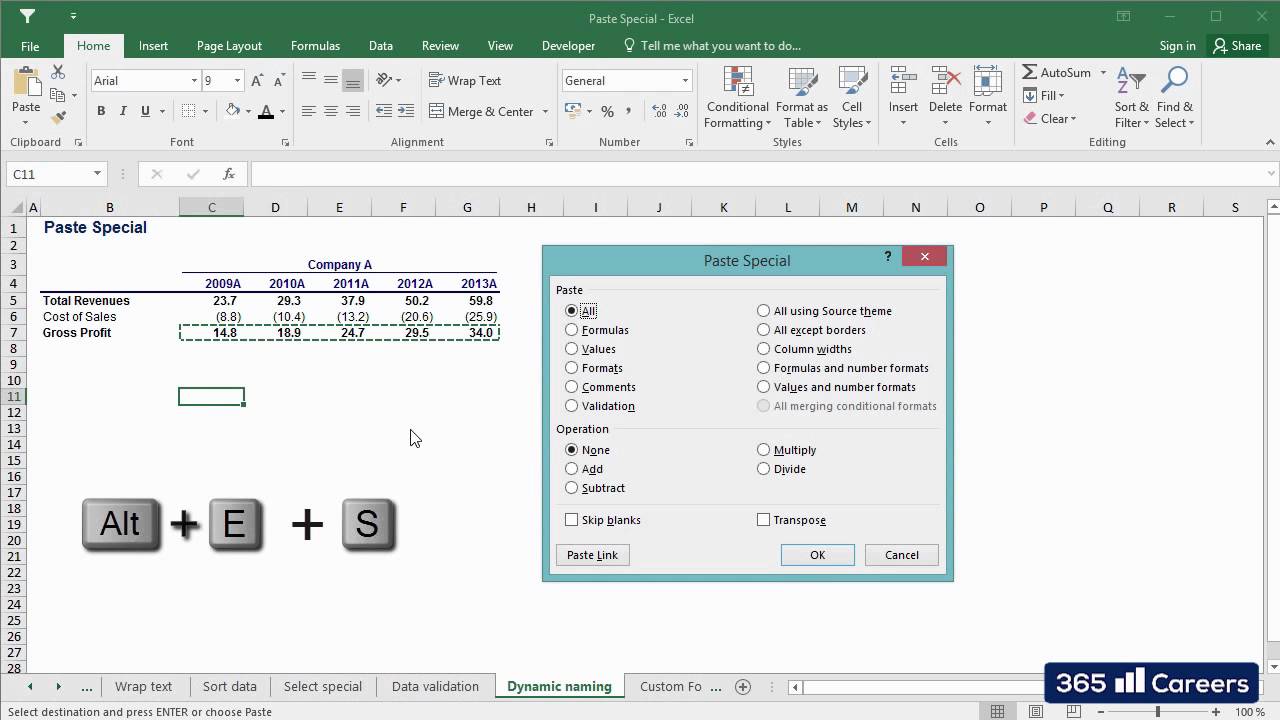Check the Skip blanks checkbox
Image resolution: width=1280 pixels, height=720 pixels.
pyautogui.click(x=572, y=520)
